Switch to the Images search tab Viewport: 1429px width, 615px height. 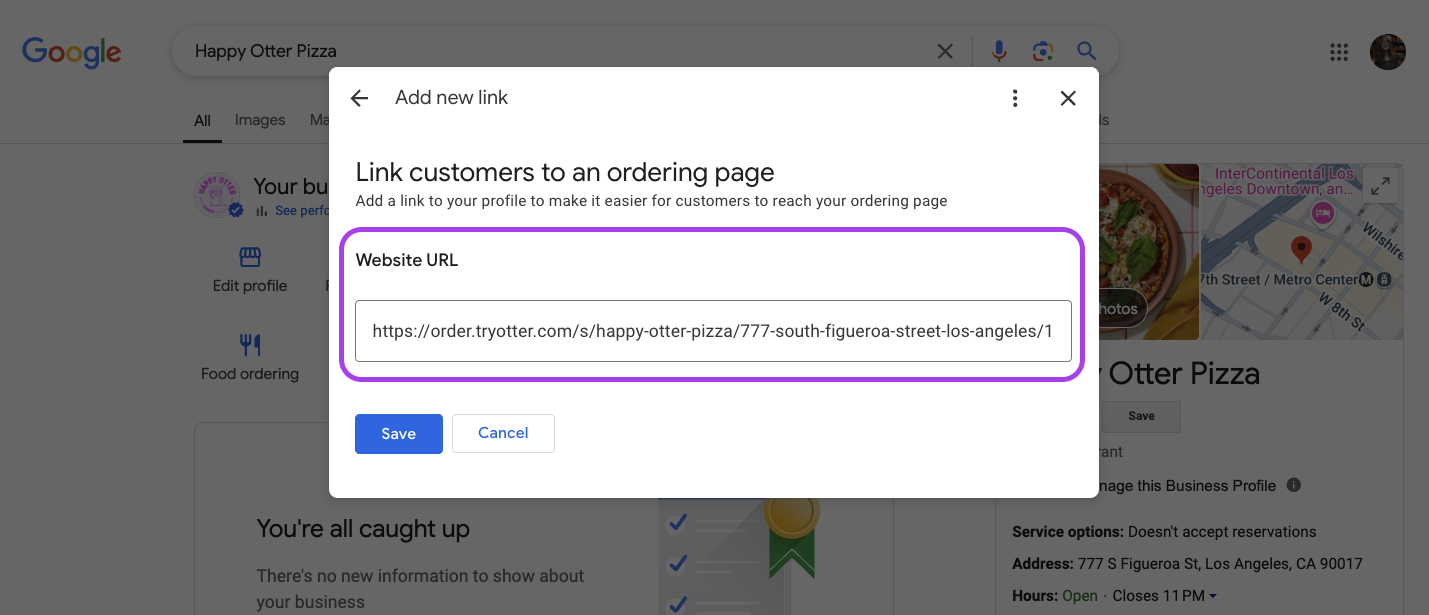260,120
